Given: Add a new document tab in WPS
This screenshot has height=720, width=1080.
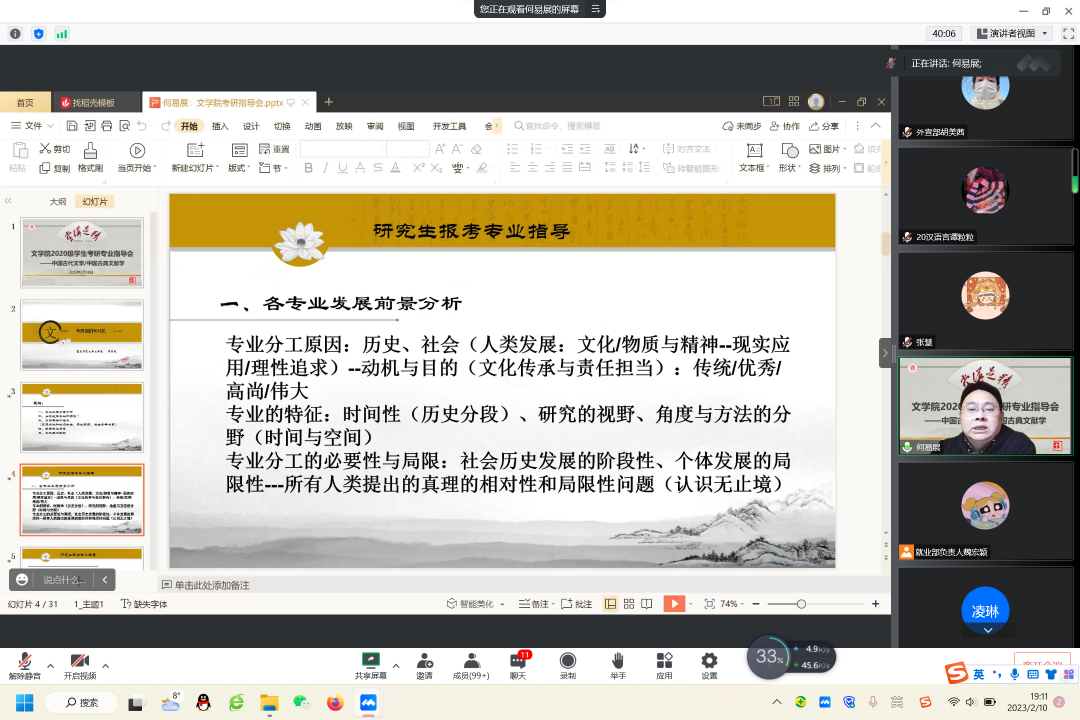Looking at the screenshot, I should click(x=329, y=102).
